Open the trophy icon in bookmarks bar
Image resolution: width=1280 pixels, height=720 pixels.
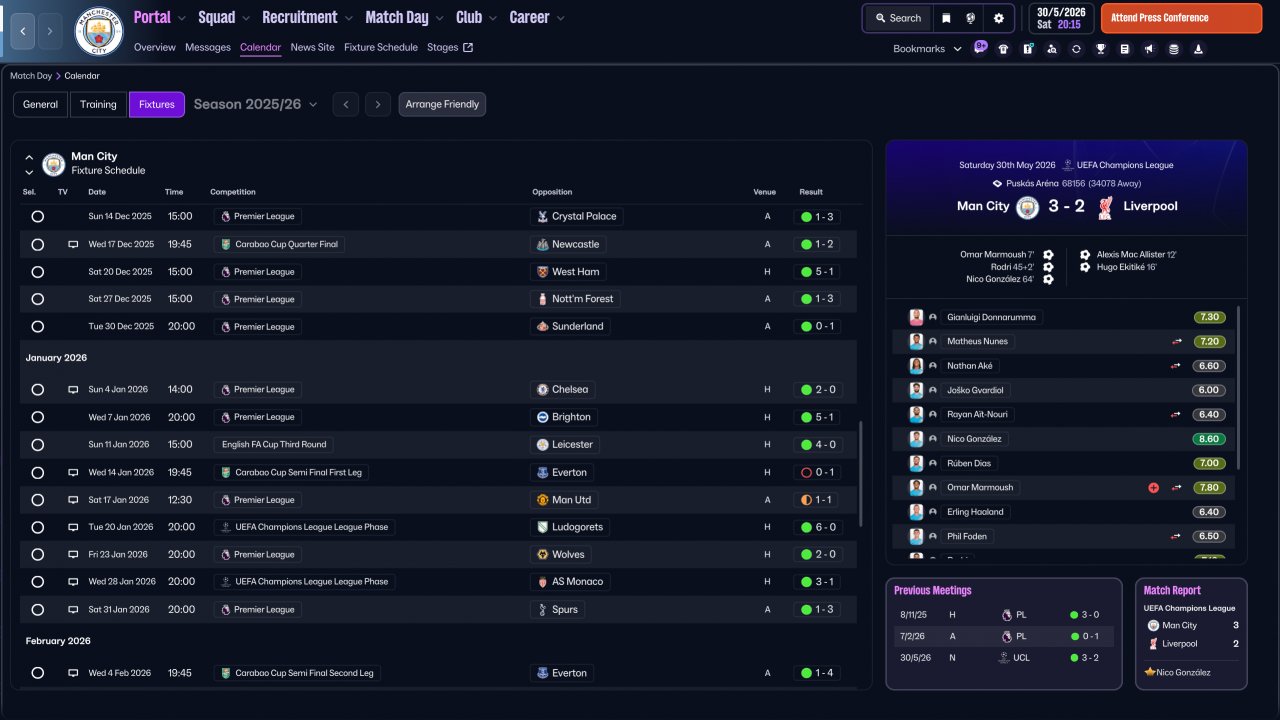coord(1101,49)
